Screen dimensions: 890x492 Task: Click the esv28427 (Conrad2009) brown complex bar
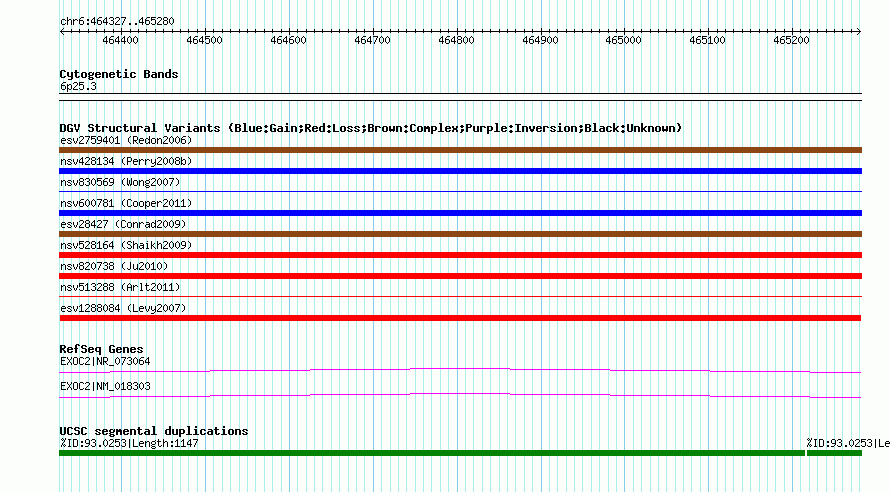(460, 234)
